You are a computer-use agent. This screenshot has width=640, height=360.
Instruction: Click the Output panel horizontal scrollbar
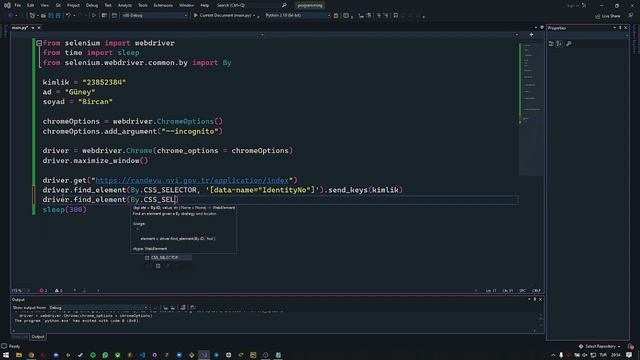(274, 331)
